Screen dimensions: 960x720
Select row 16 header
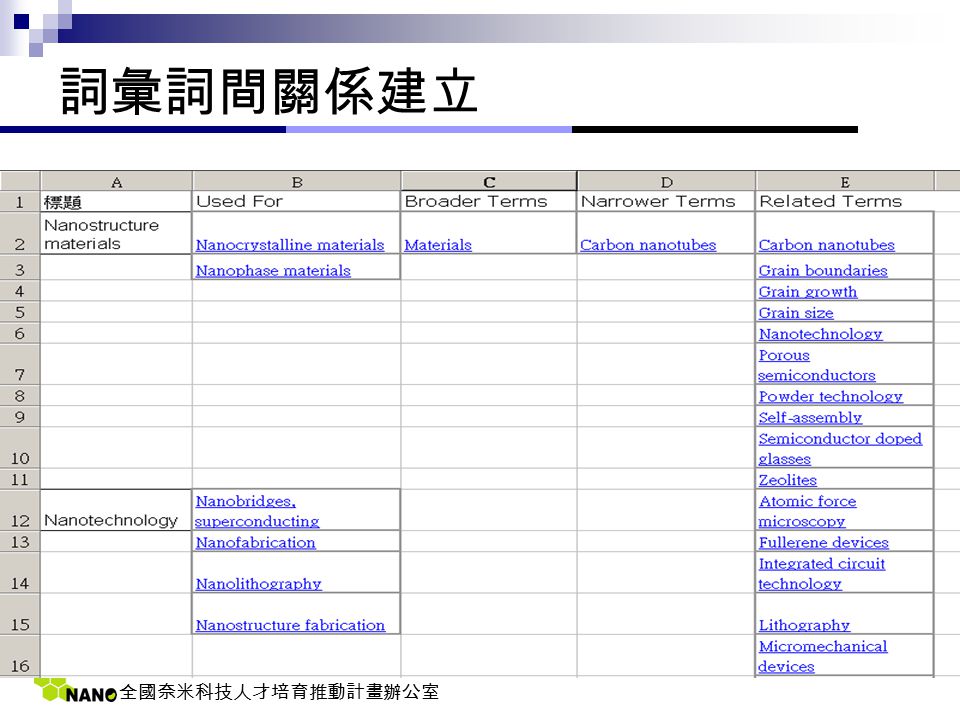coord(20,656)
